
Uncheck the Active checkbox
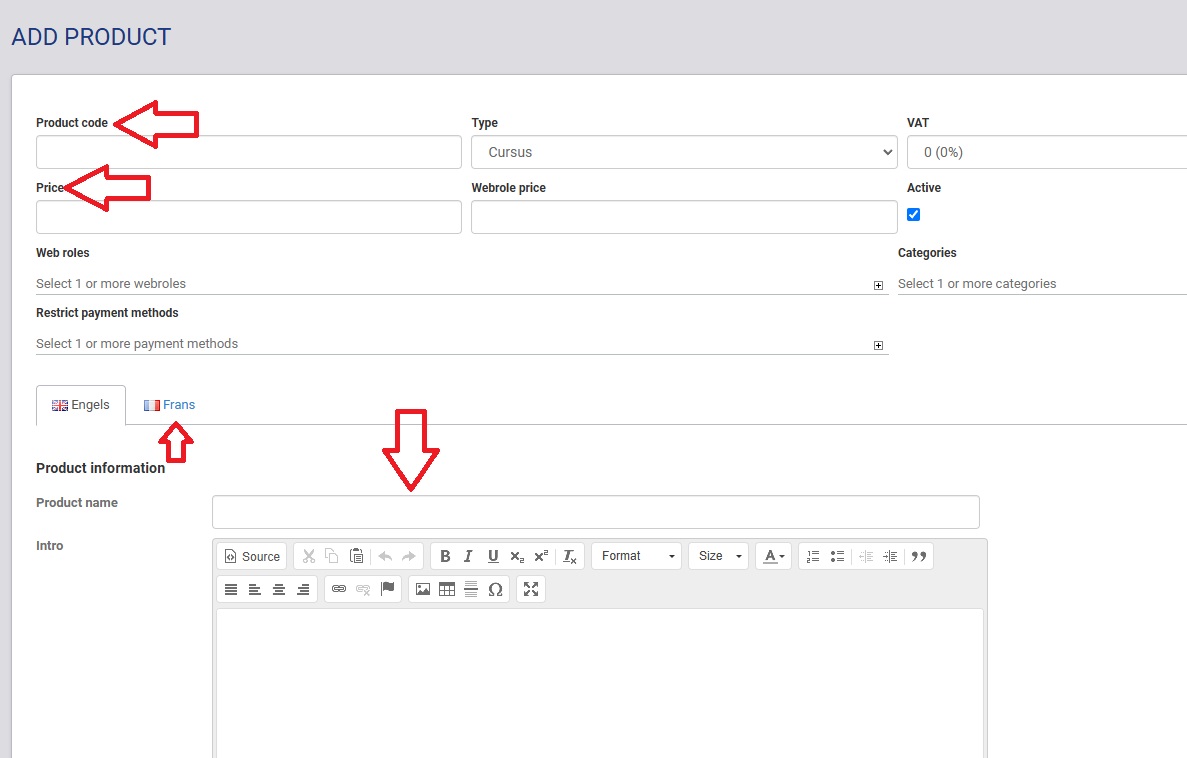point(913,214)
